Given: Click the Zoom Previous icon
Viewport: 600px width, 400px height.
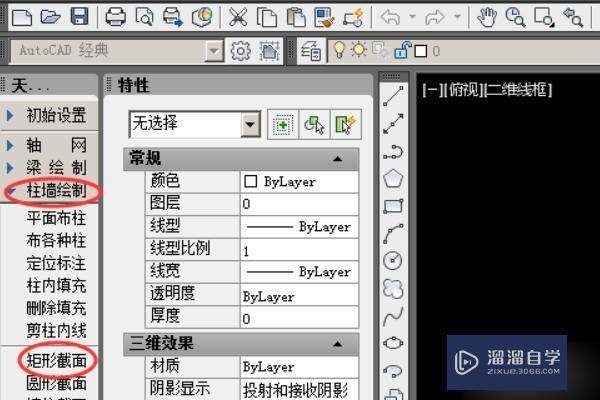Looking at the screenshot, I should 573,17.
